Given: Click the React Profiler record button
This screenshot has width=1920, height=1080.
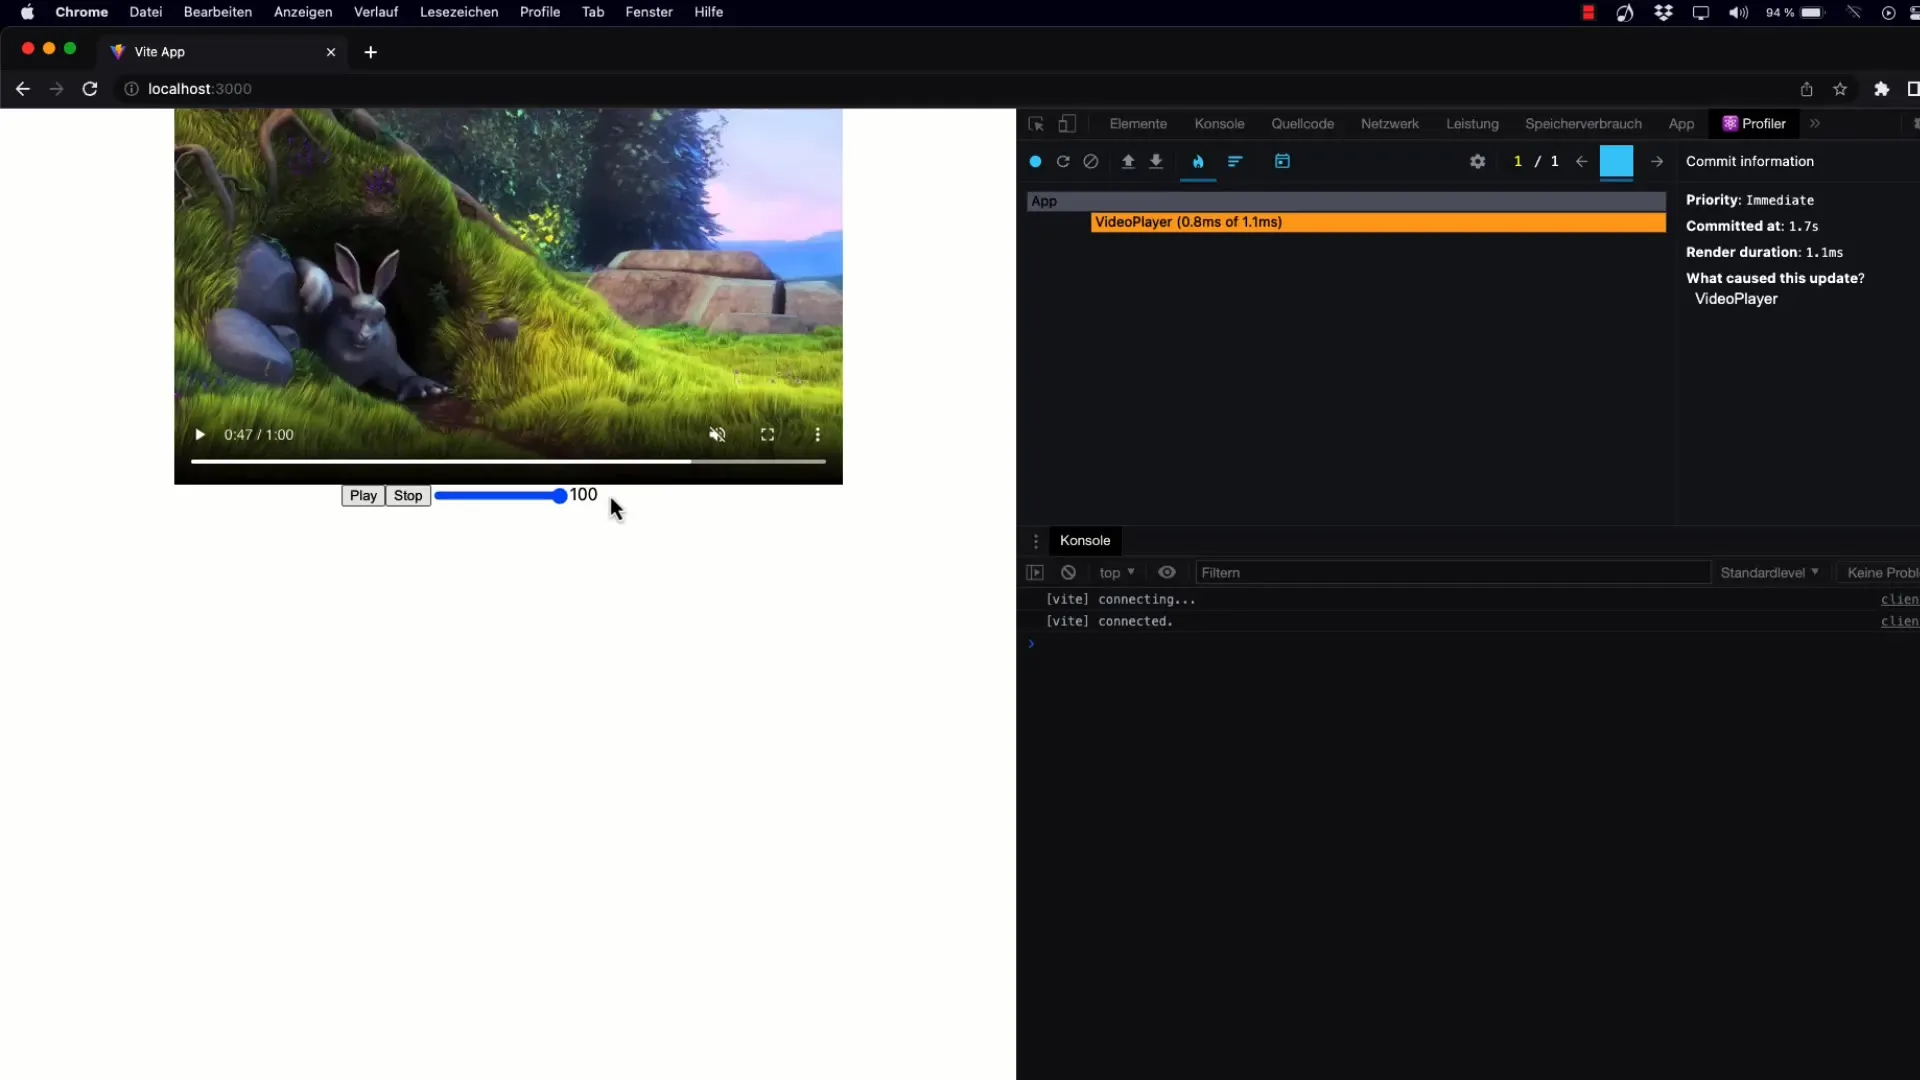Looking at the screenshot, I should click(1036, 161).
